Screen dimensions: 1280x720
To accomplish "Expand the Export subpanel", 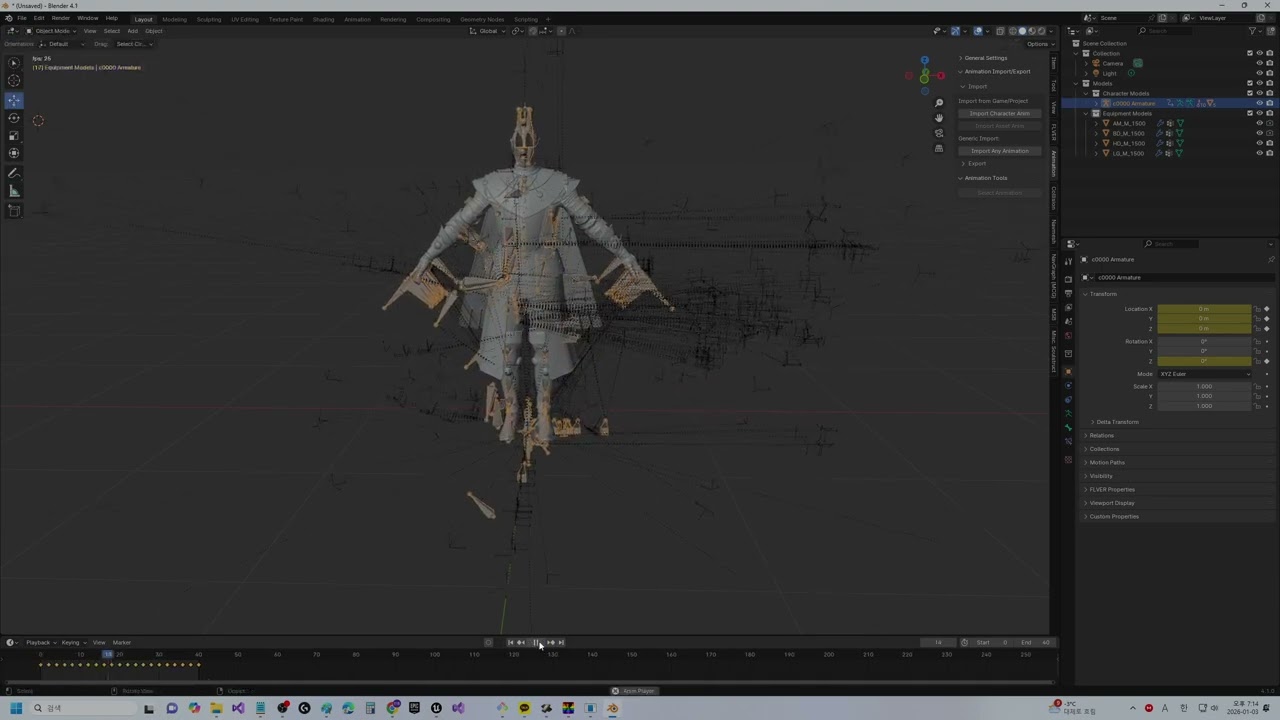I will click(975, 164).
